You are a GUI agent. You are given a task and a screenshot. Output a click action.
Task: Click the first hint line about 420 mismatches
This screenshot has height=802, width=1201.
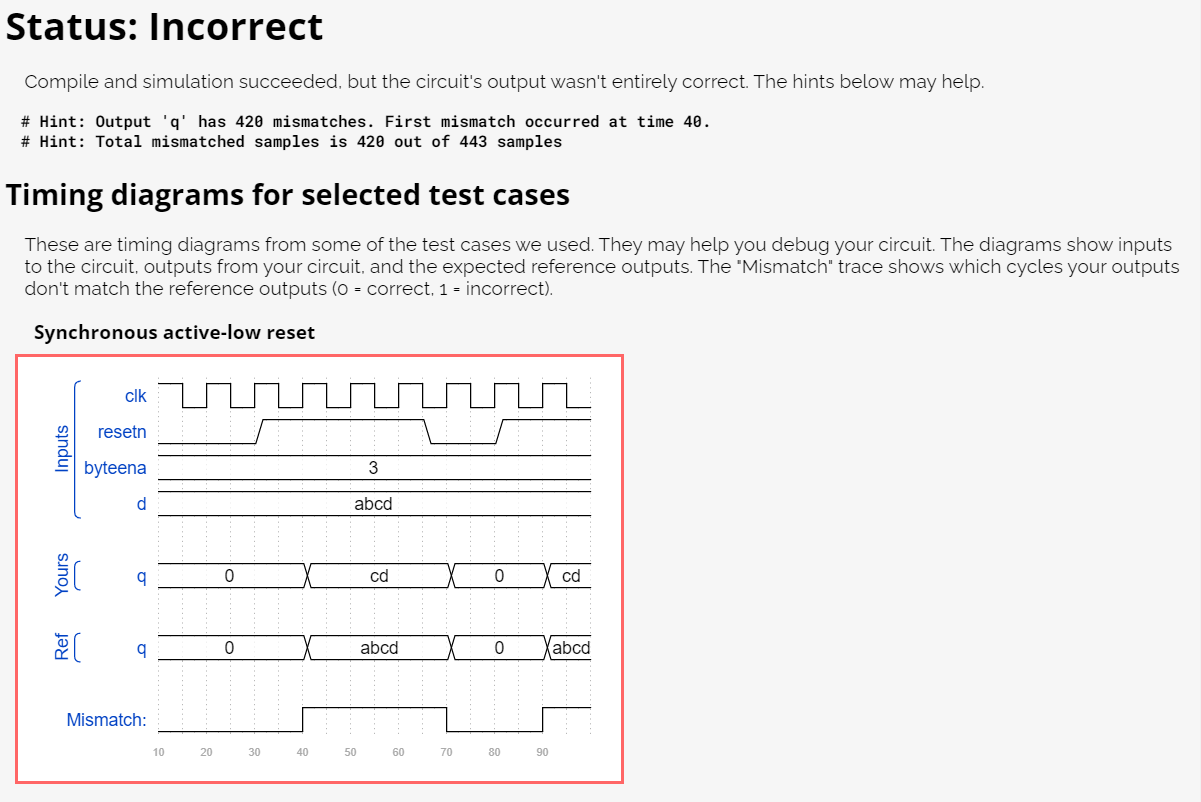click(366, 121)
